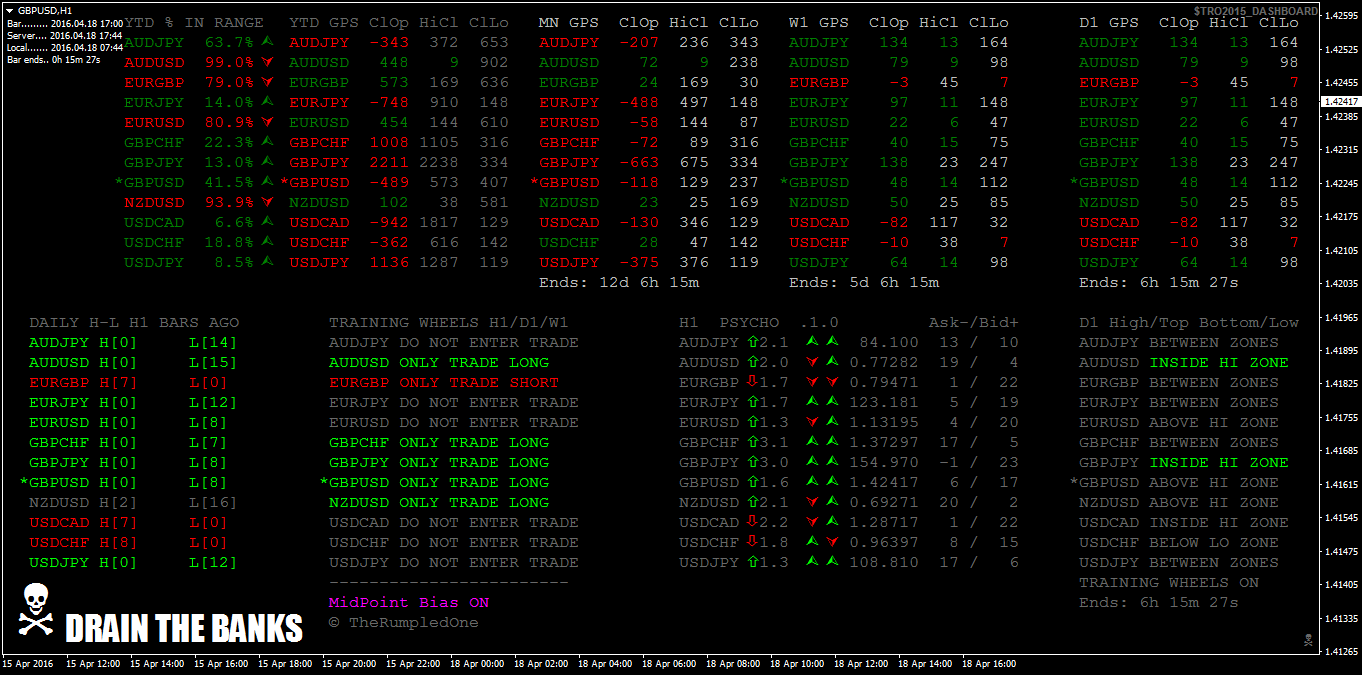
Task: Click the current price marker 1.42417 on axis
Action: 1340,102
